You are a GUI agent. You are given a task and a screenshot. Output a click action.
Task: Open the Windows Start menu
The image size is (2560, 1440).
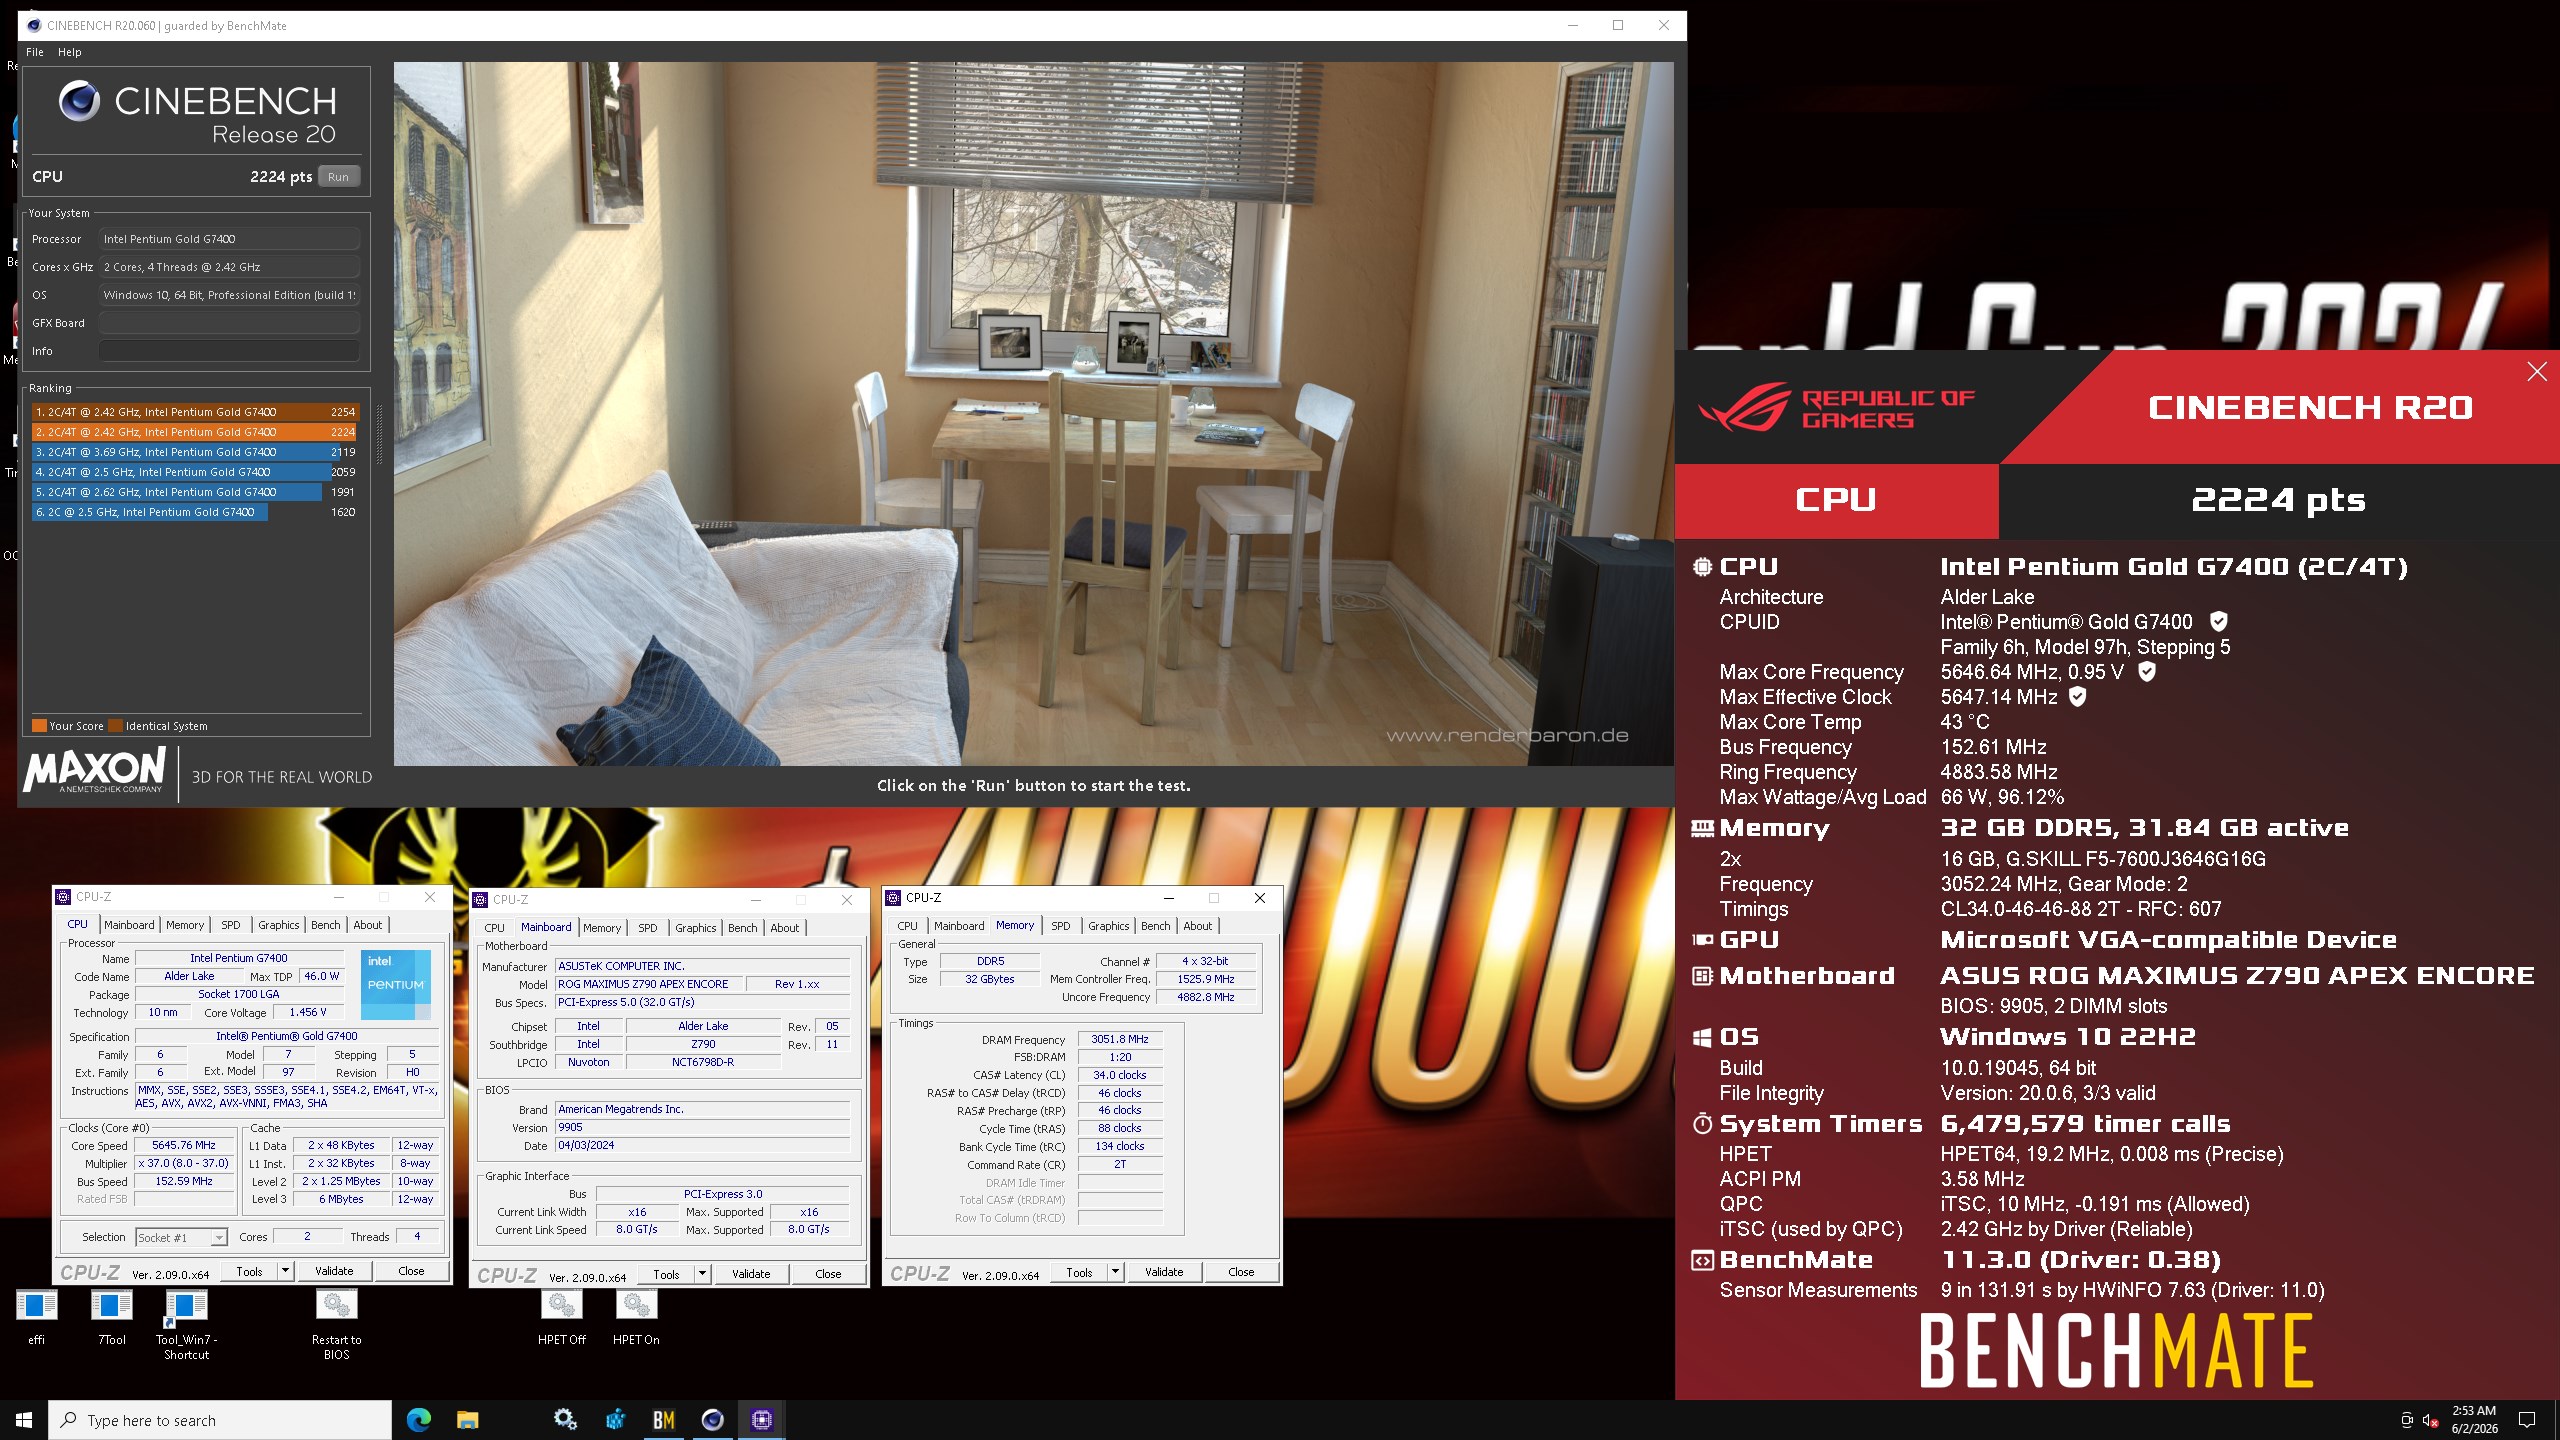(x=24, y=1420)
